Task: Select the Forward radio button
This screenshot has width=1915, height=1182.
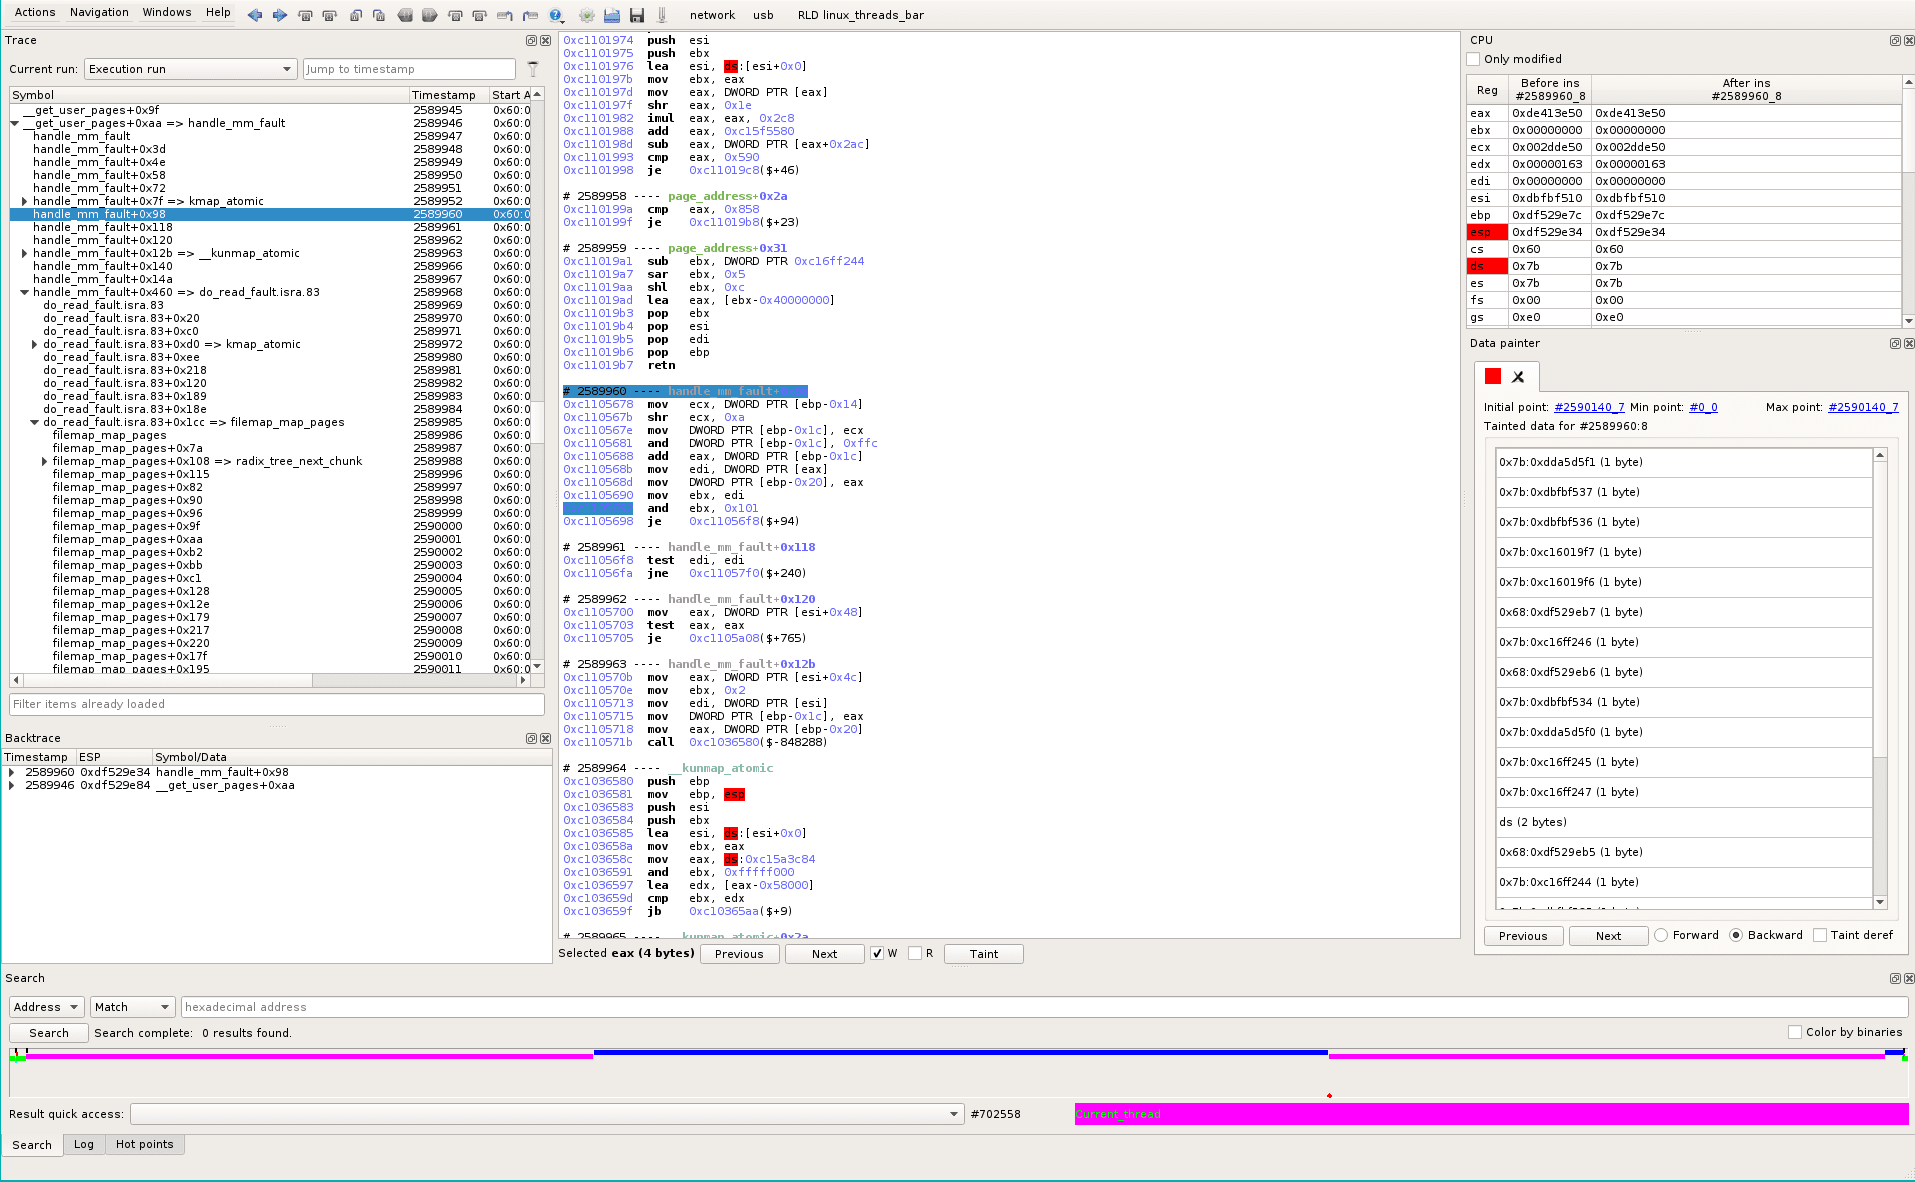Action: tap(1660, 935)
